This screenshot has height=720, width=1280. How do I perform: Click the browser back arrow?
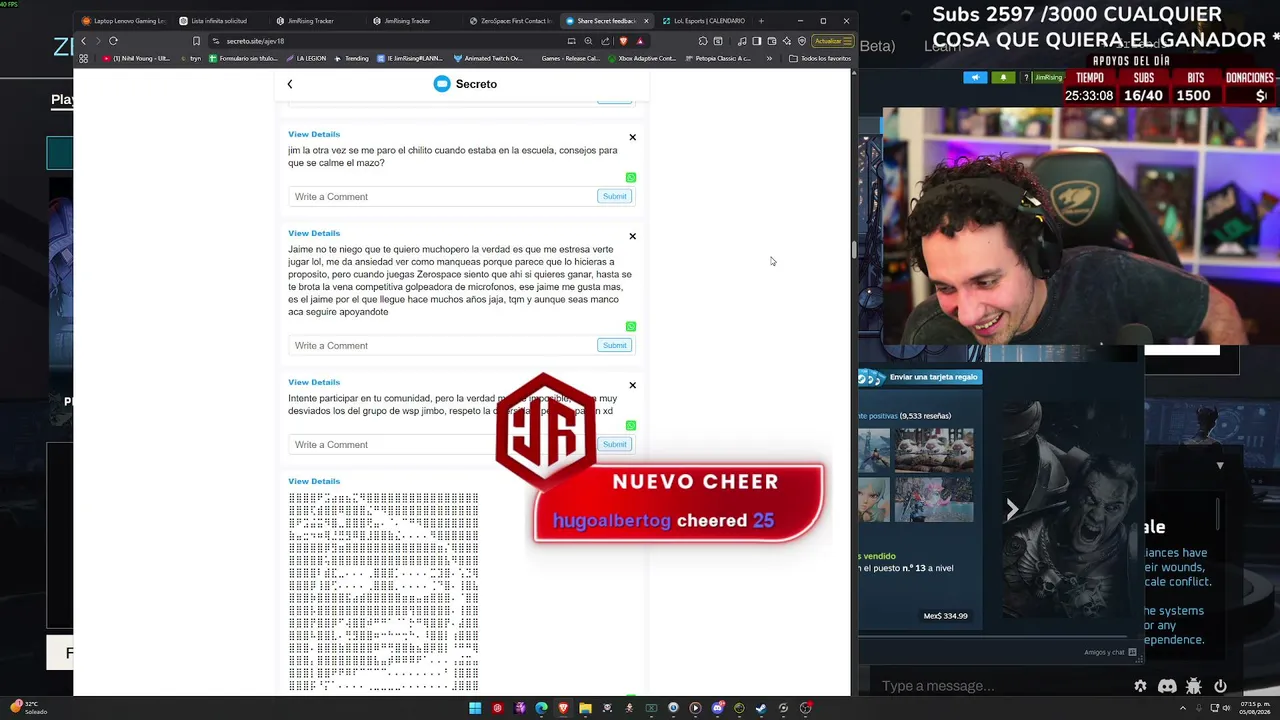83,41
